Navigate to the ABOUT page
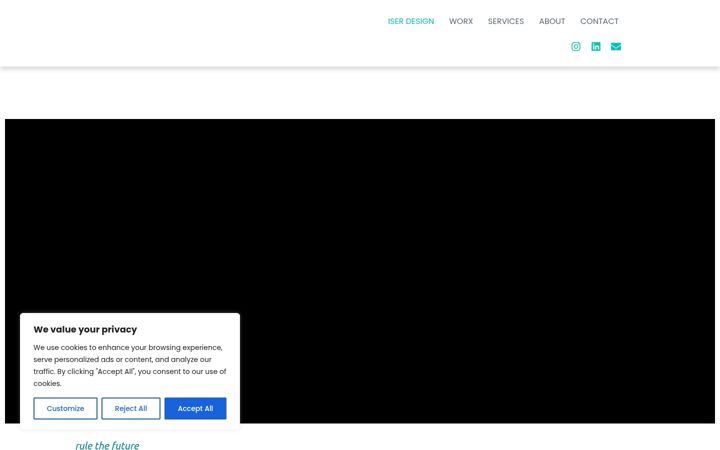This screenshot has height=450, width=720. [552, 21]
